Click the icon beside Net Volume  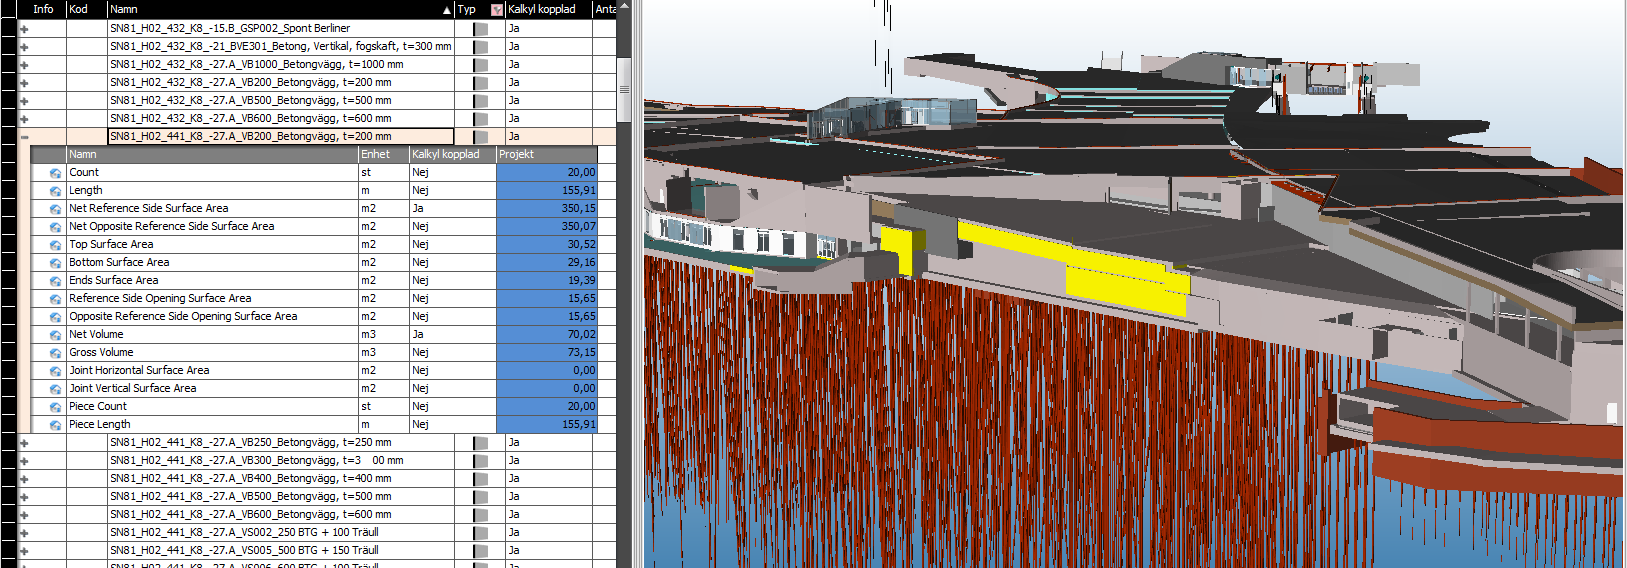pyautogui.click(x=55, y=335)
